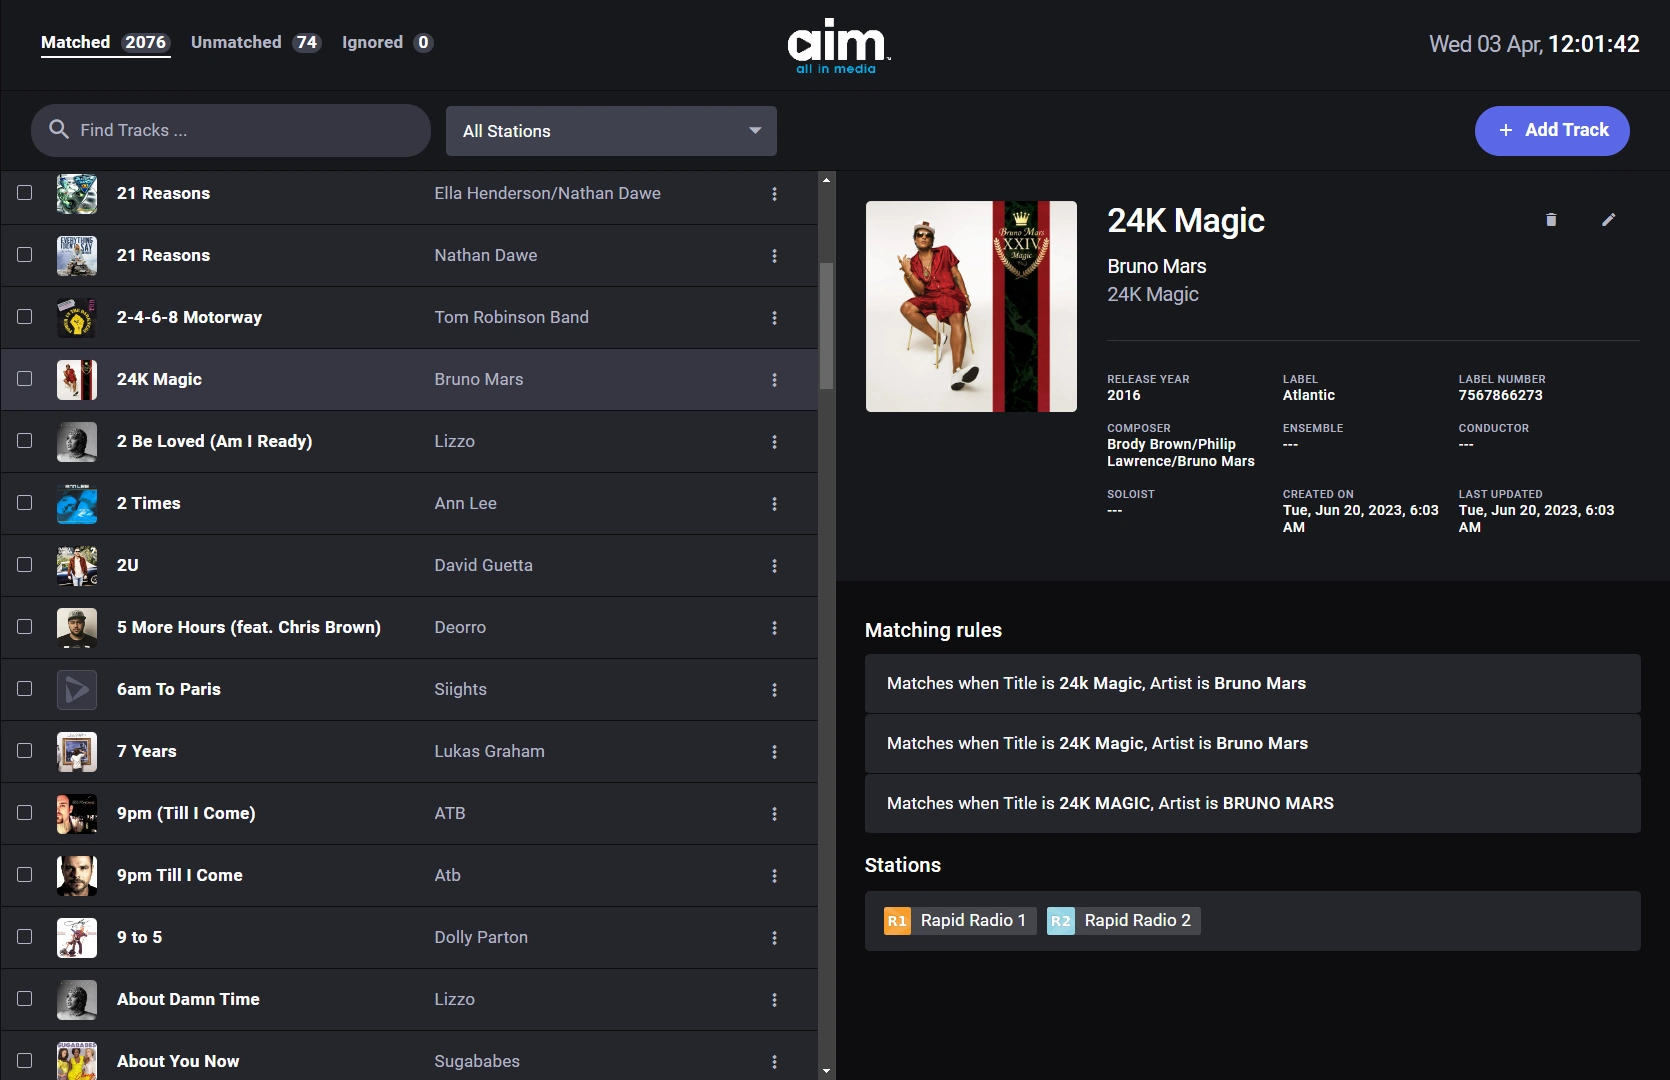Image resolution: width=1670 pixels, height=1080 pixels.
Task: Select the checkbox for 2-4-6-8 Motorway
Action: pos(25,317)
